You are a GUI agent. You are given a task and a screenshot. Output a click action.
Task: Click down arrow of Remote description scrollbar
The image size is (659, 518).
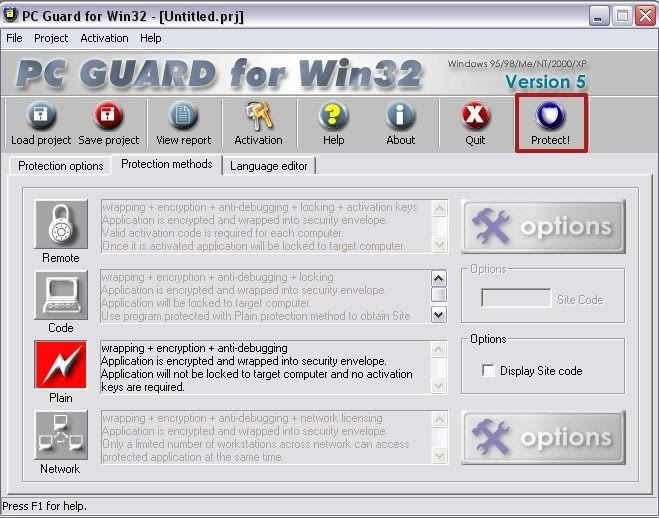pyautogui.click(x=440, y=245)
